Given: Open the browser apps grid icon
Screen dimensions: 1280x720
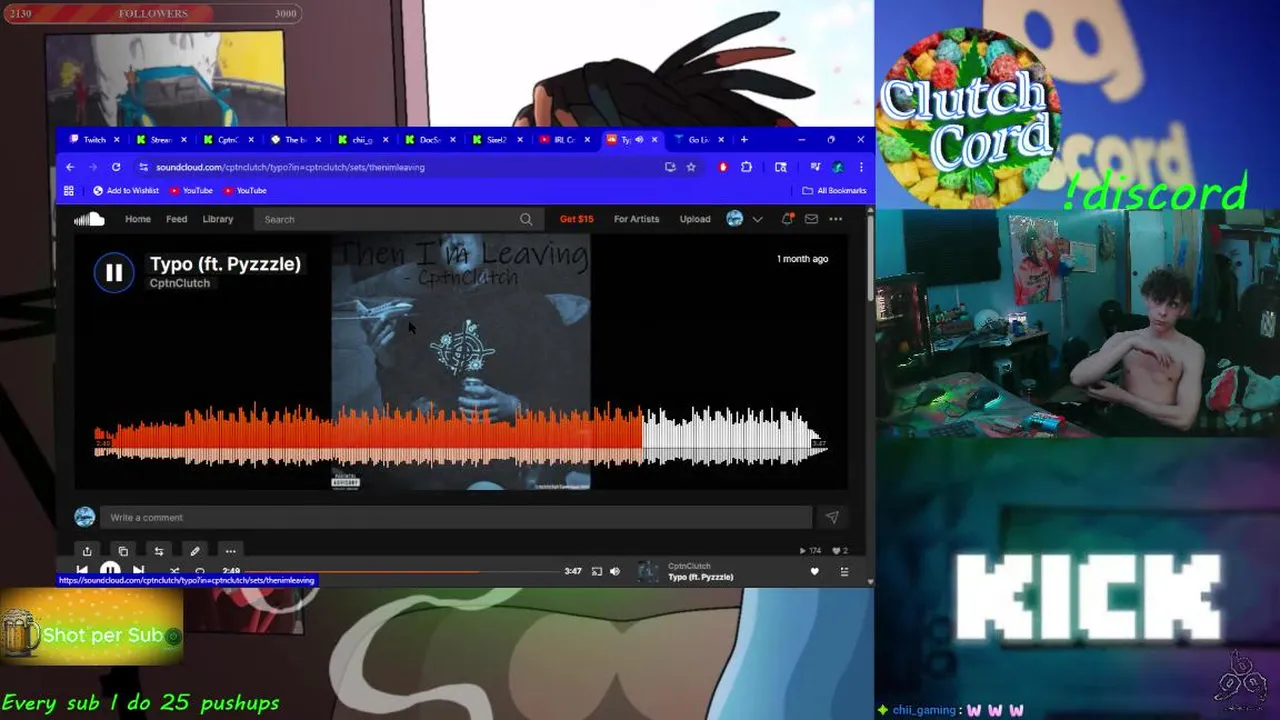Looking at the screenshot, I should (69, 190).
